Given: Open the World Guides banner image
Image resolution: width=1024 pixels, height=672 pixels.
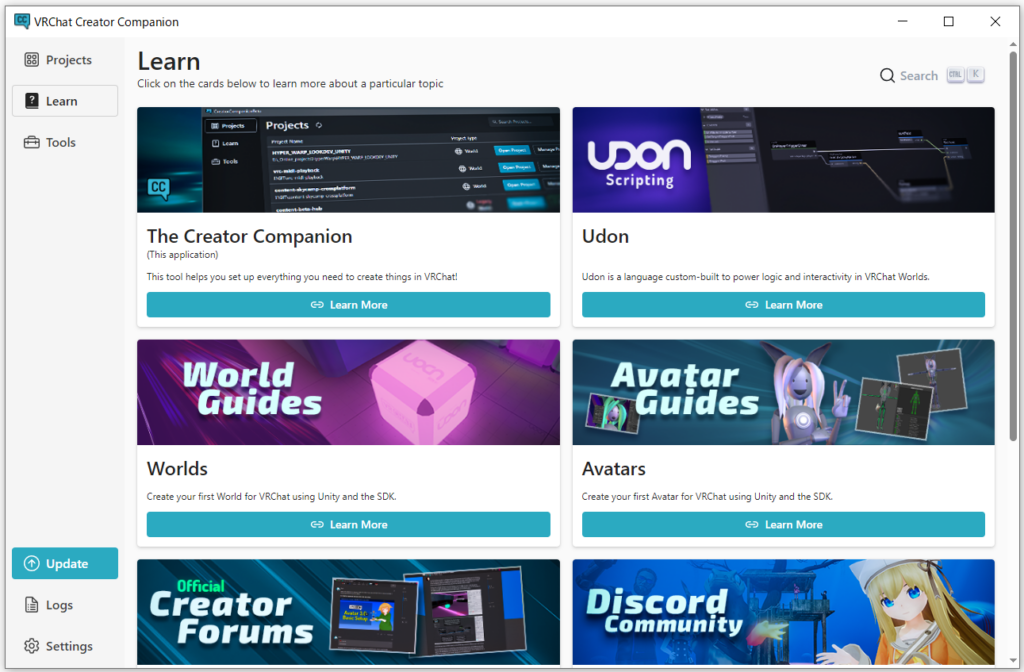Looking at the screenshot, I should [x=348, y=392].
